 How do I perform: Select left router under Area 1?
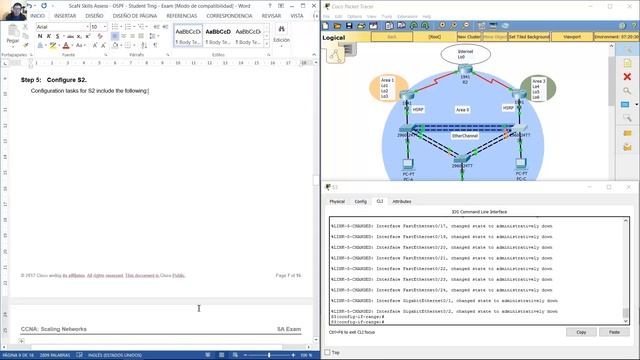pyautogui.click(x=407, y=96)
